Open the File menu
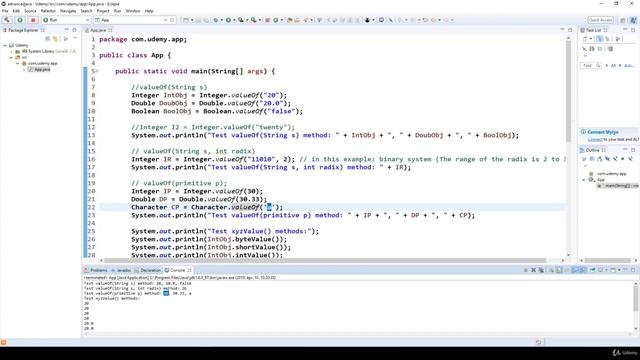The width and height of the screenshot is (640, 360). 5,11
